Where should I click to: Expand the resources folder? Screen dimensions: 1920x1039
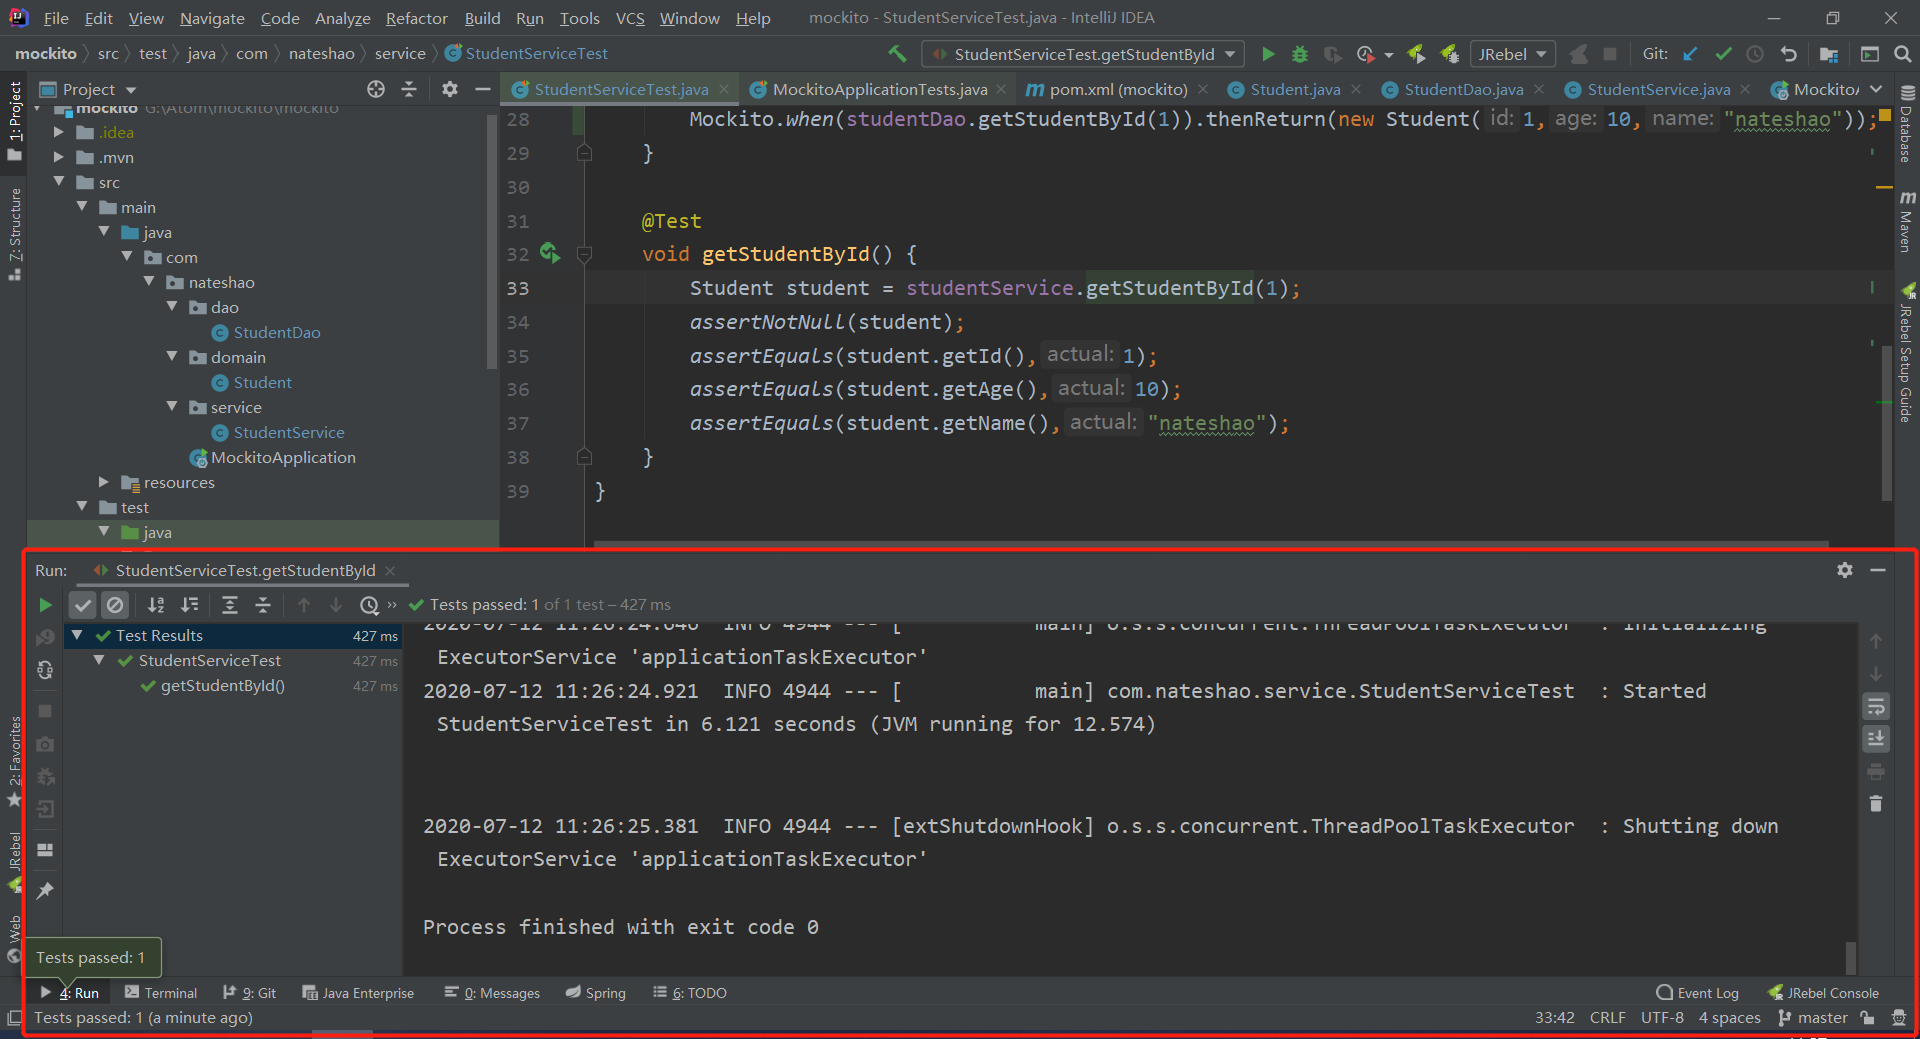coord(104,482)
